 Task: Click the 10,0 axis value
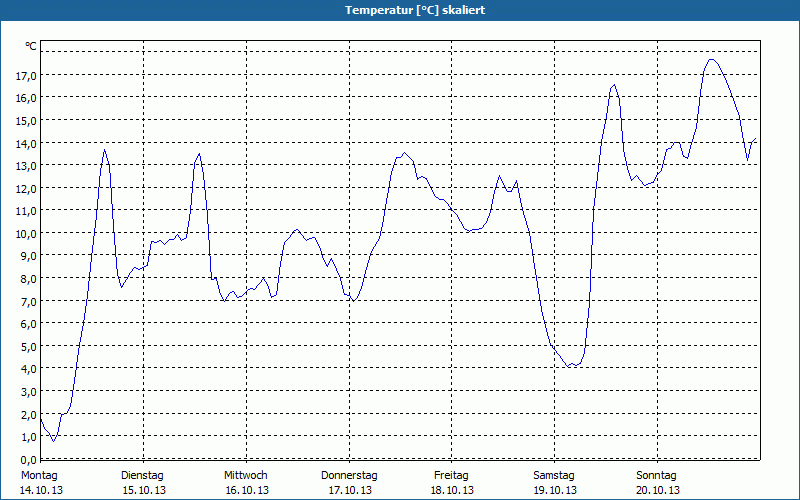pos(26,234)
